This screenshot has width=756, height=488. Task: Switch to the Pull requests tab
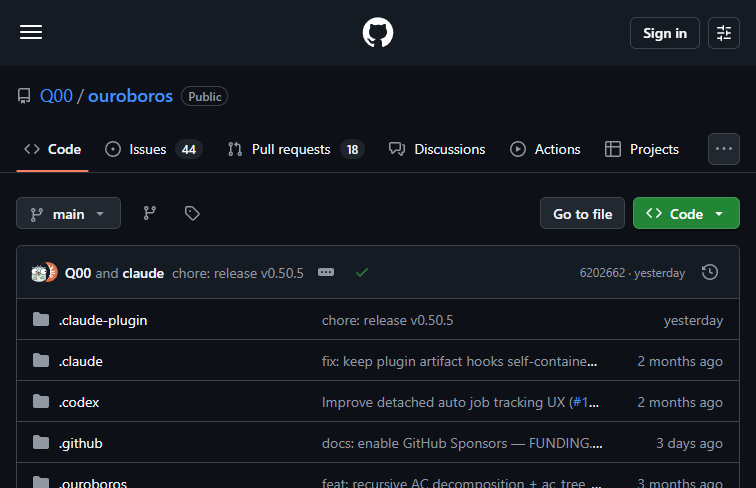[x=296, y=149]
